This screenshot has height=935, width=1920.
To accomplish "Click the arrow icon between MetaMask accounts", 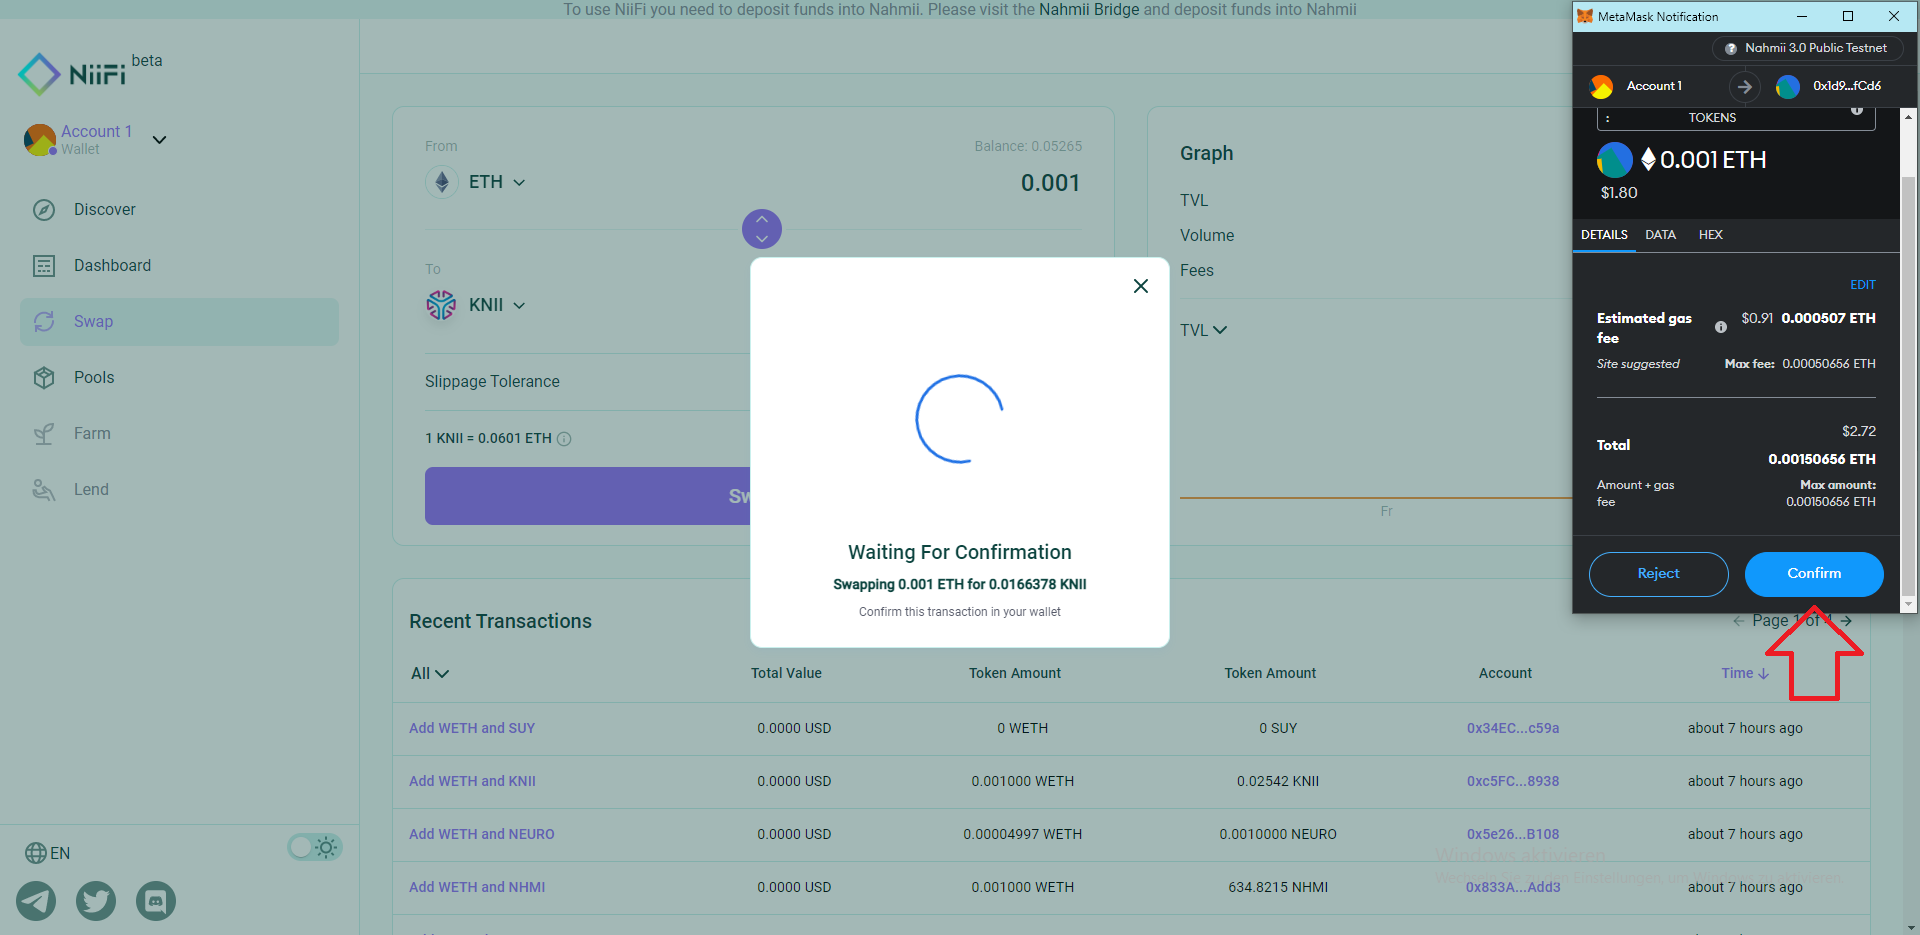I will (1744, 87).
